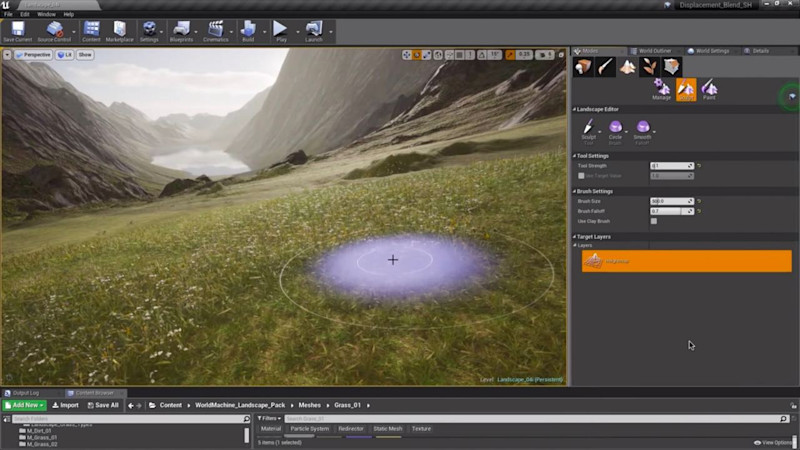
Task: Enable Use Clay Brush checkbox
Action: [x=654, y=221]
